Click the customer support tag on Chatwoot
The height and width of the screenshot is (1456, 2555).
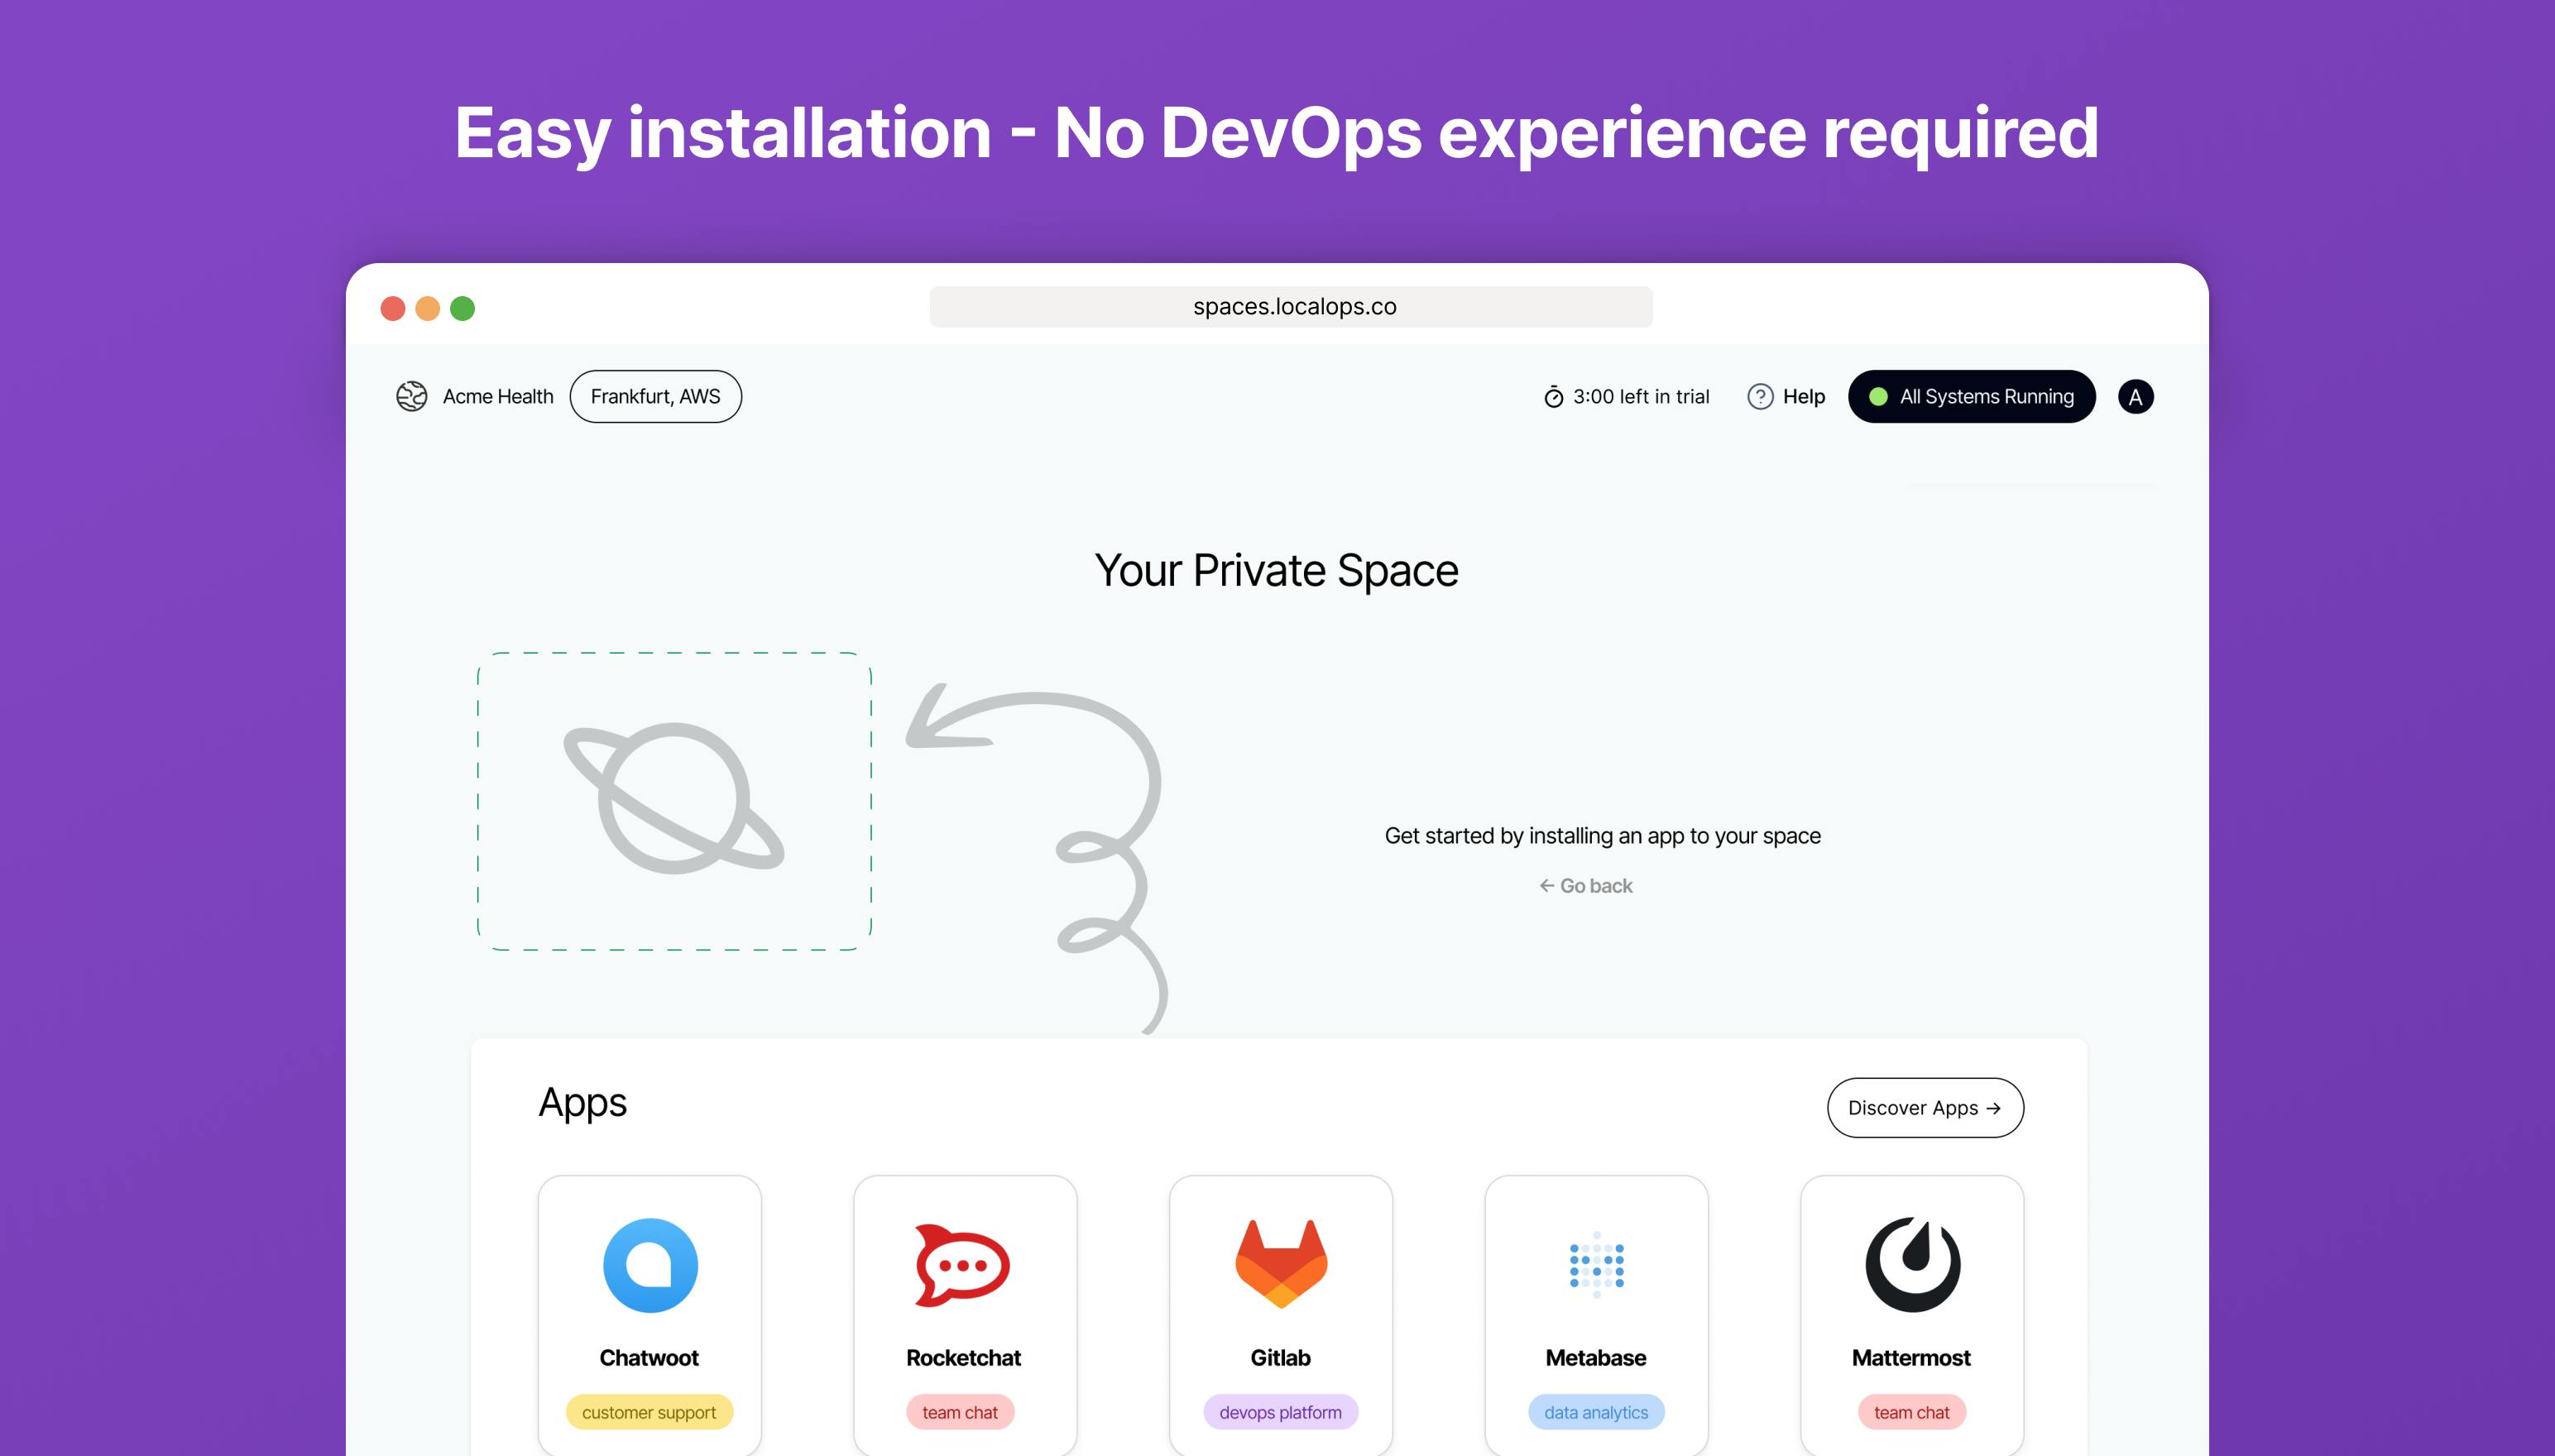[x=649, y=1412]
